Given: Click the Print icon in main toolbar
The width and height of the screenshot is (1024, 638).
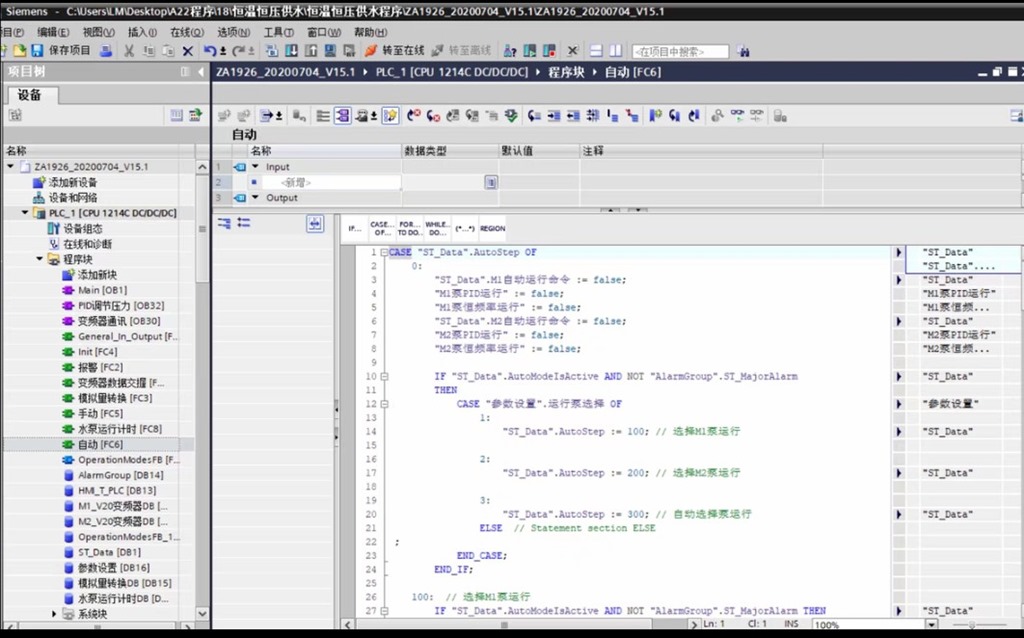Looking at the screenshot, I should pos(106,50).
